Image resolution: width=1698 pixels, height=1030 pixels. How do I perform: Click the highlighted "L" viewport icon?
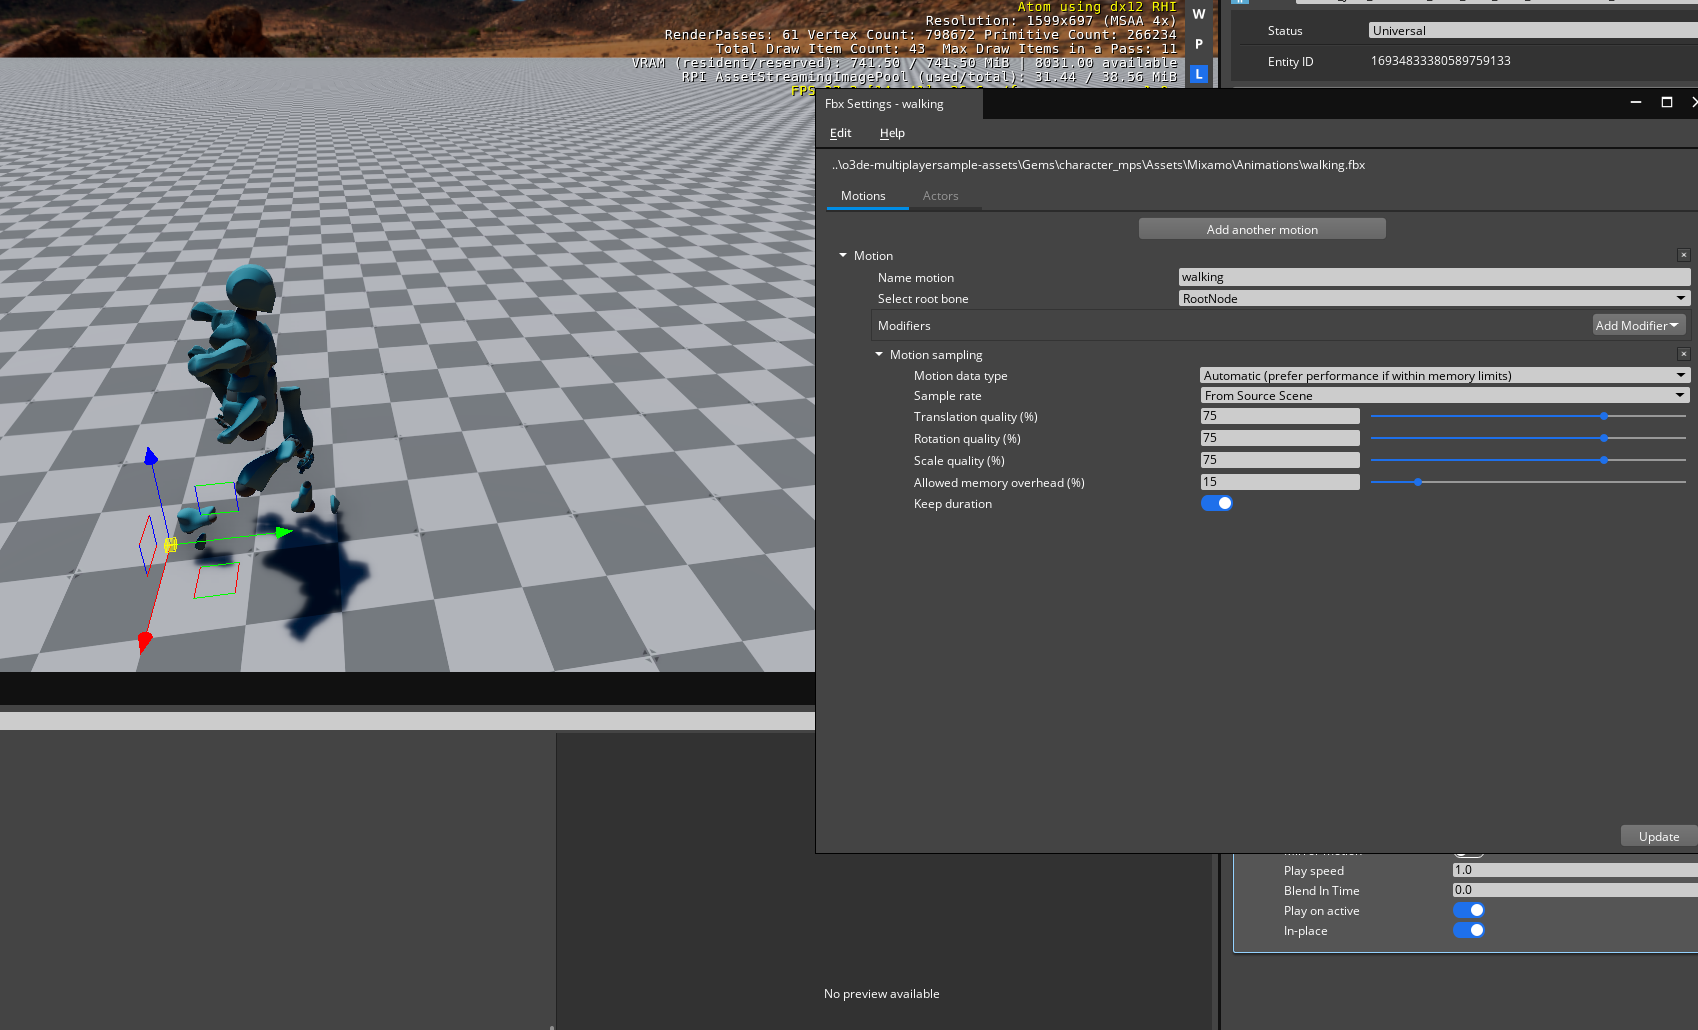point(1198,73)
